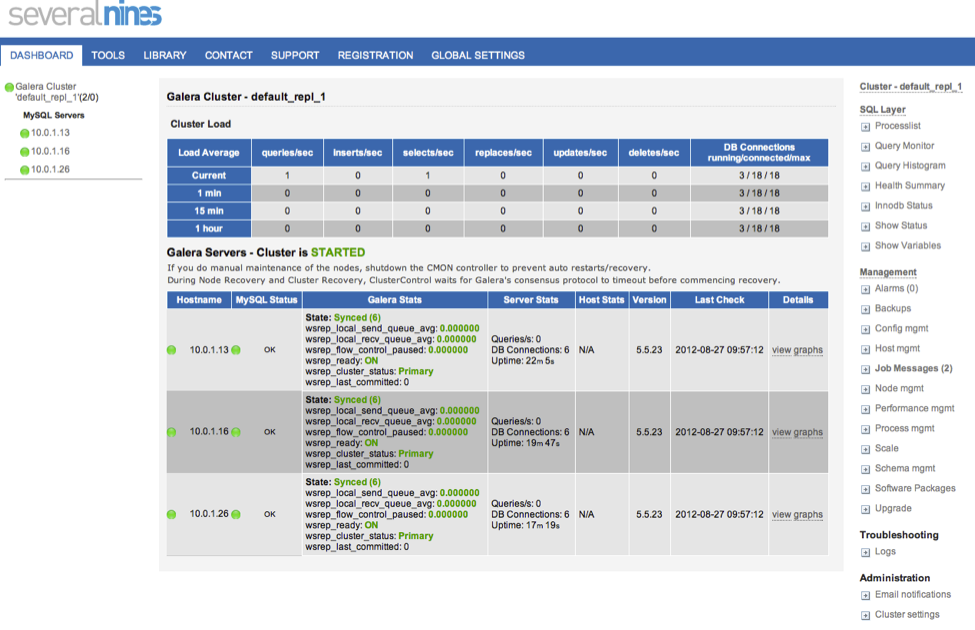Expand the Health Summary plus icon
Viewport: 975px width, 630px height.
click(865, 187)
